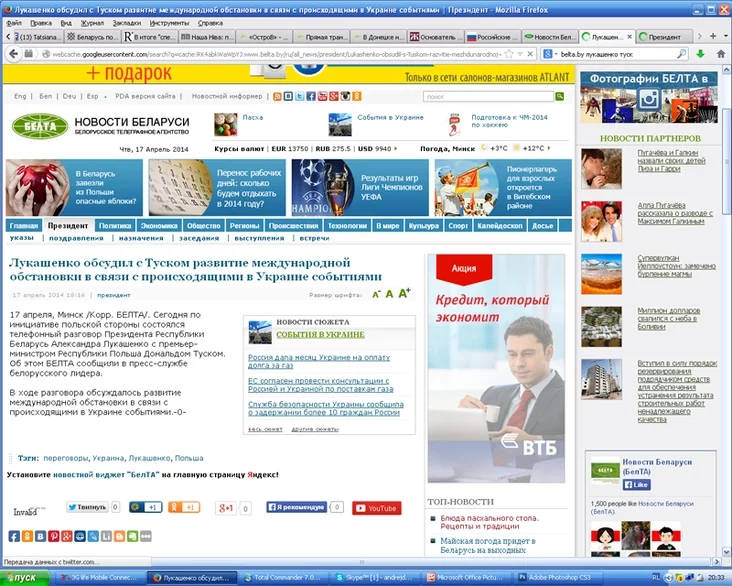Click the Facebook 'Я рекомендую' button
The width and height of the screenshot is (732, 586).
pyautogui.click(x=297, y=508)
